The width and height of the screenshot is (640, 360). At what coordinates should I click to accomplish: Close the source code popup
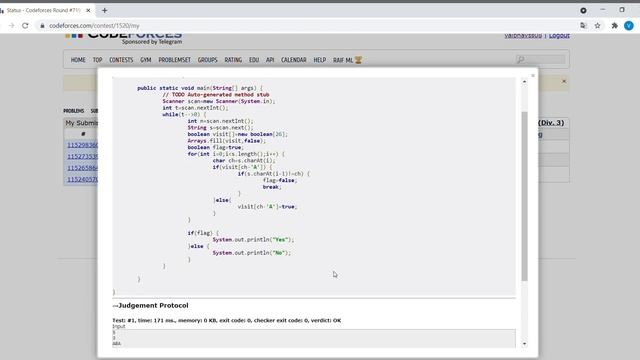pos(533,76)
